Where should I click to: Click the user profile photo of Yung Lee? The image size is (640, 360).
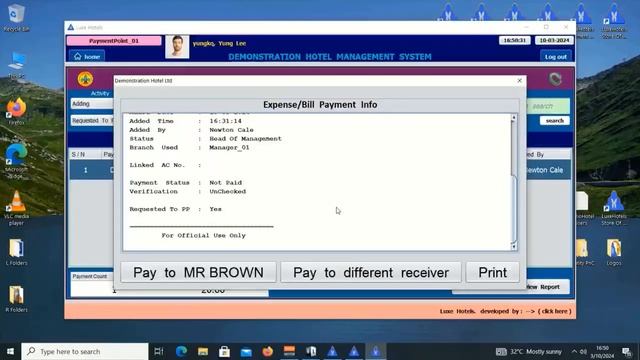pos(177,47)
